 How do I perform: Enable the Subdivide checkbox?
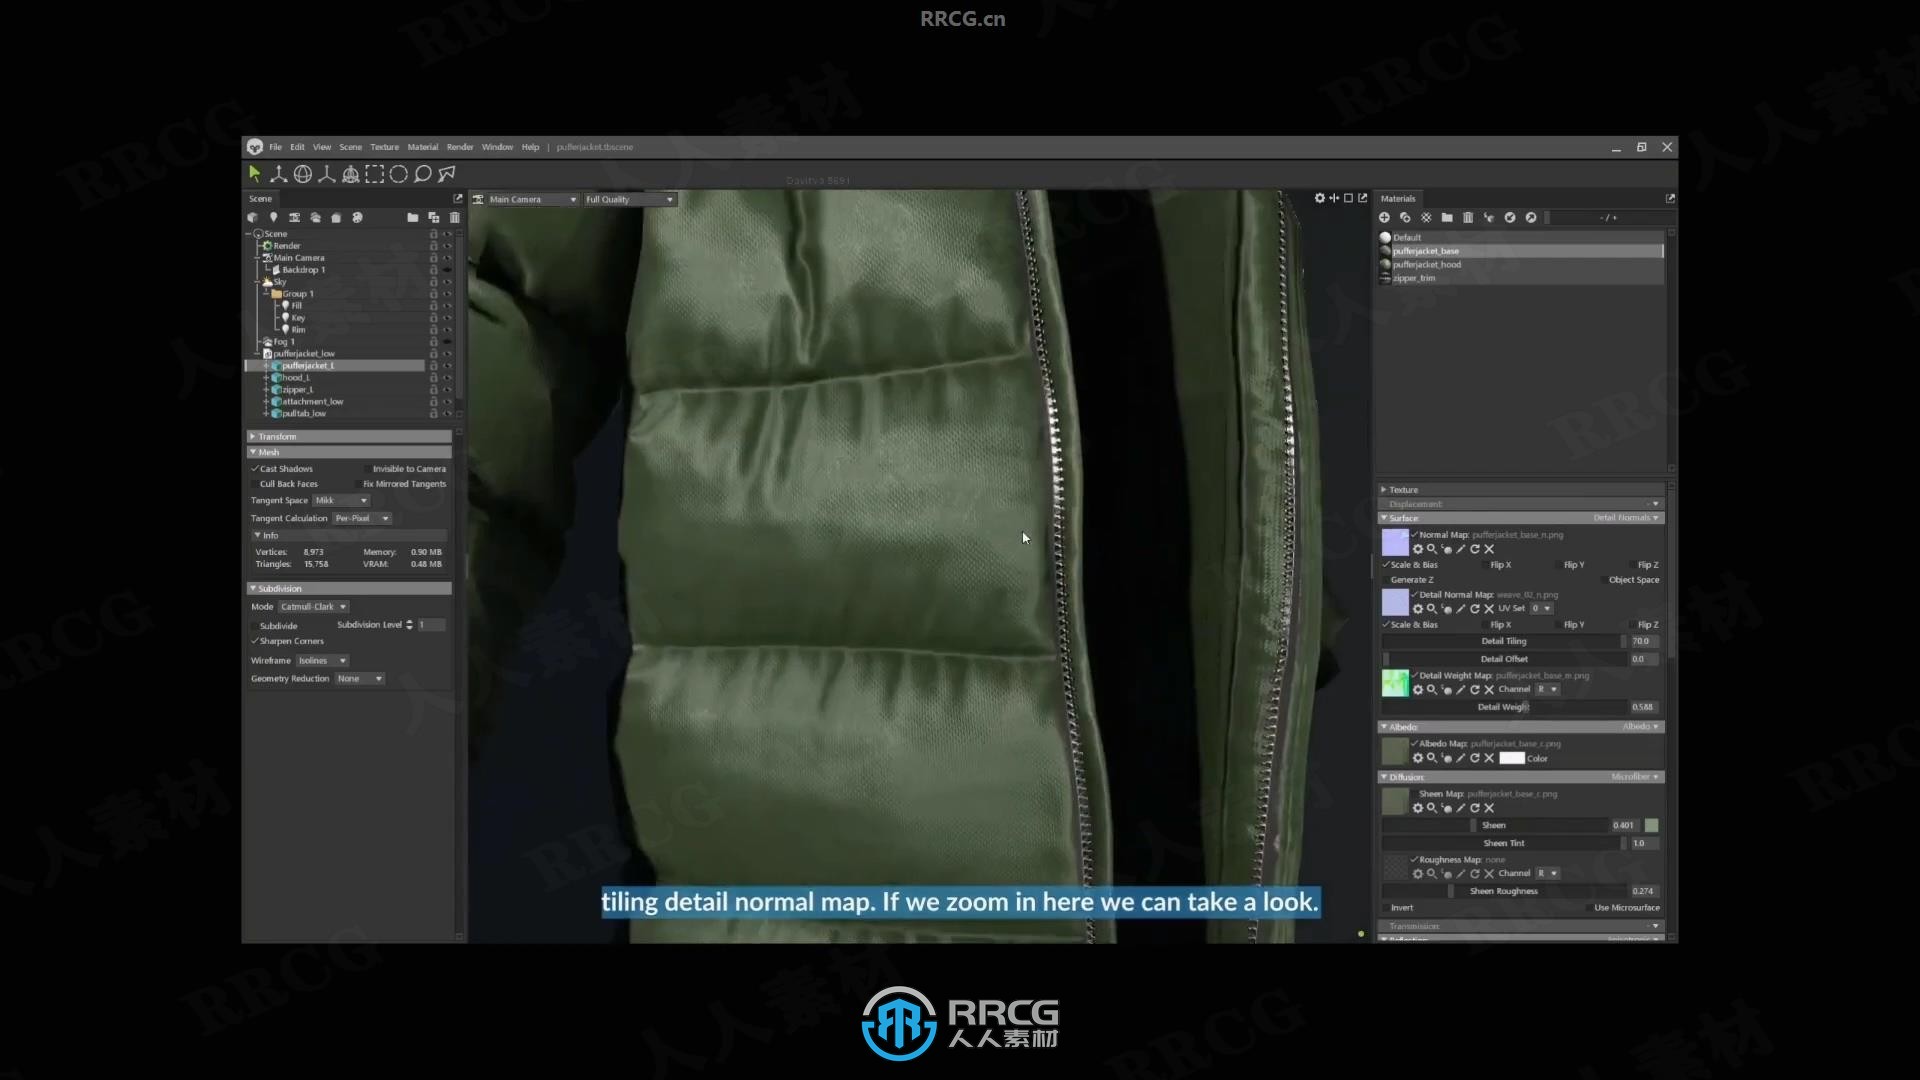tap(255, 626)
